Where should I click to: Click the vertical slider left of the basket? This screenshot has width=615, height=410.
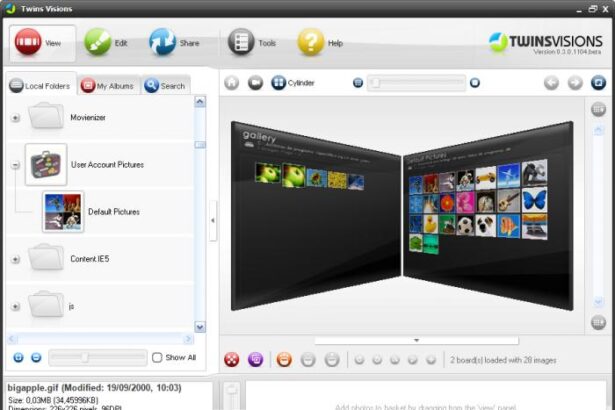pos(232,395)
